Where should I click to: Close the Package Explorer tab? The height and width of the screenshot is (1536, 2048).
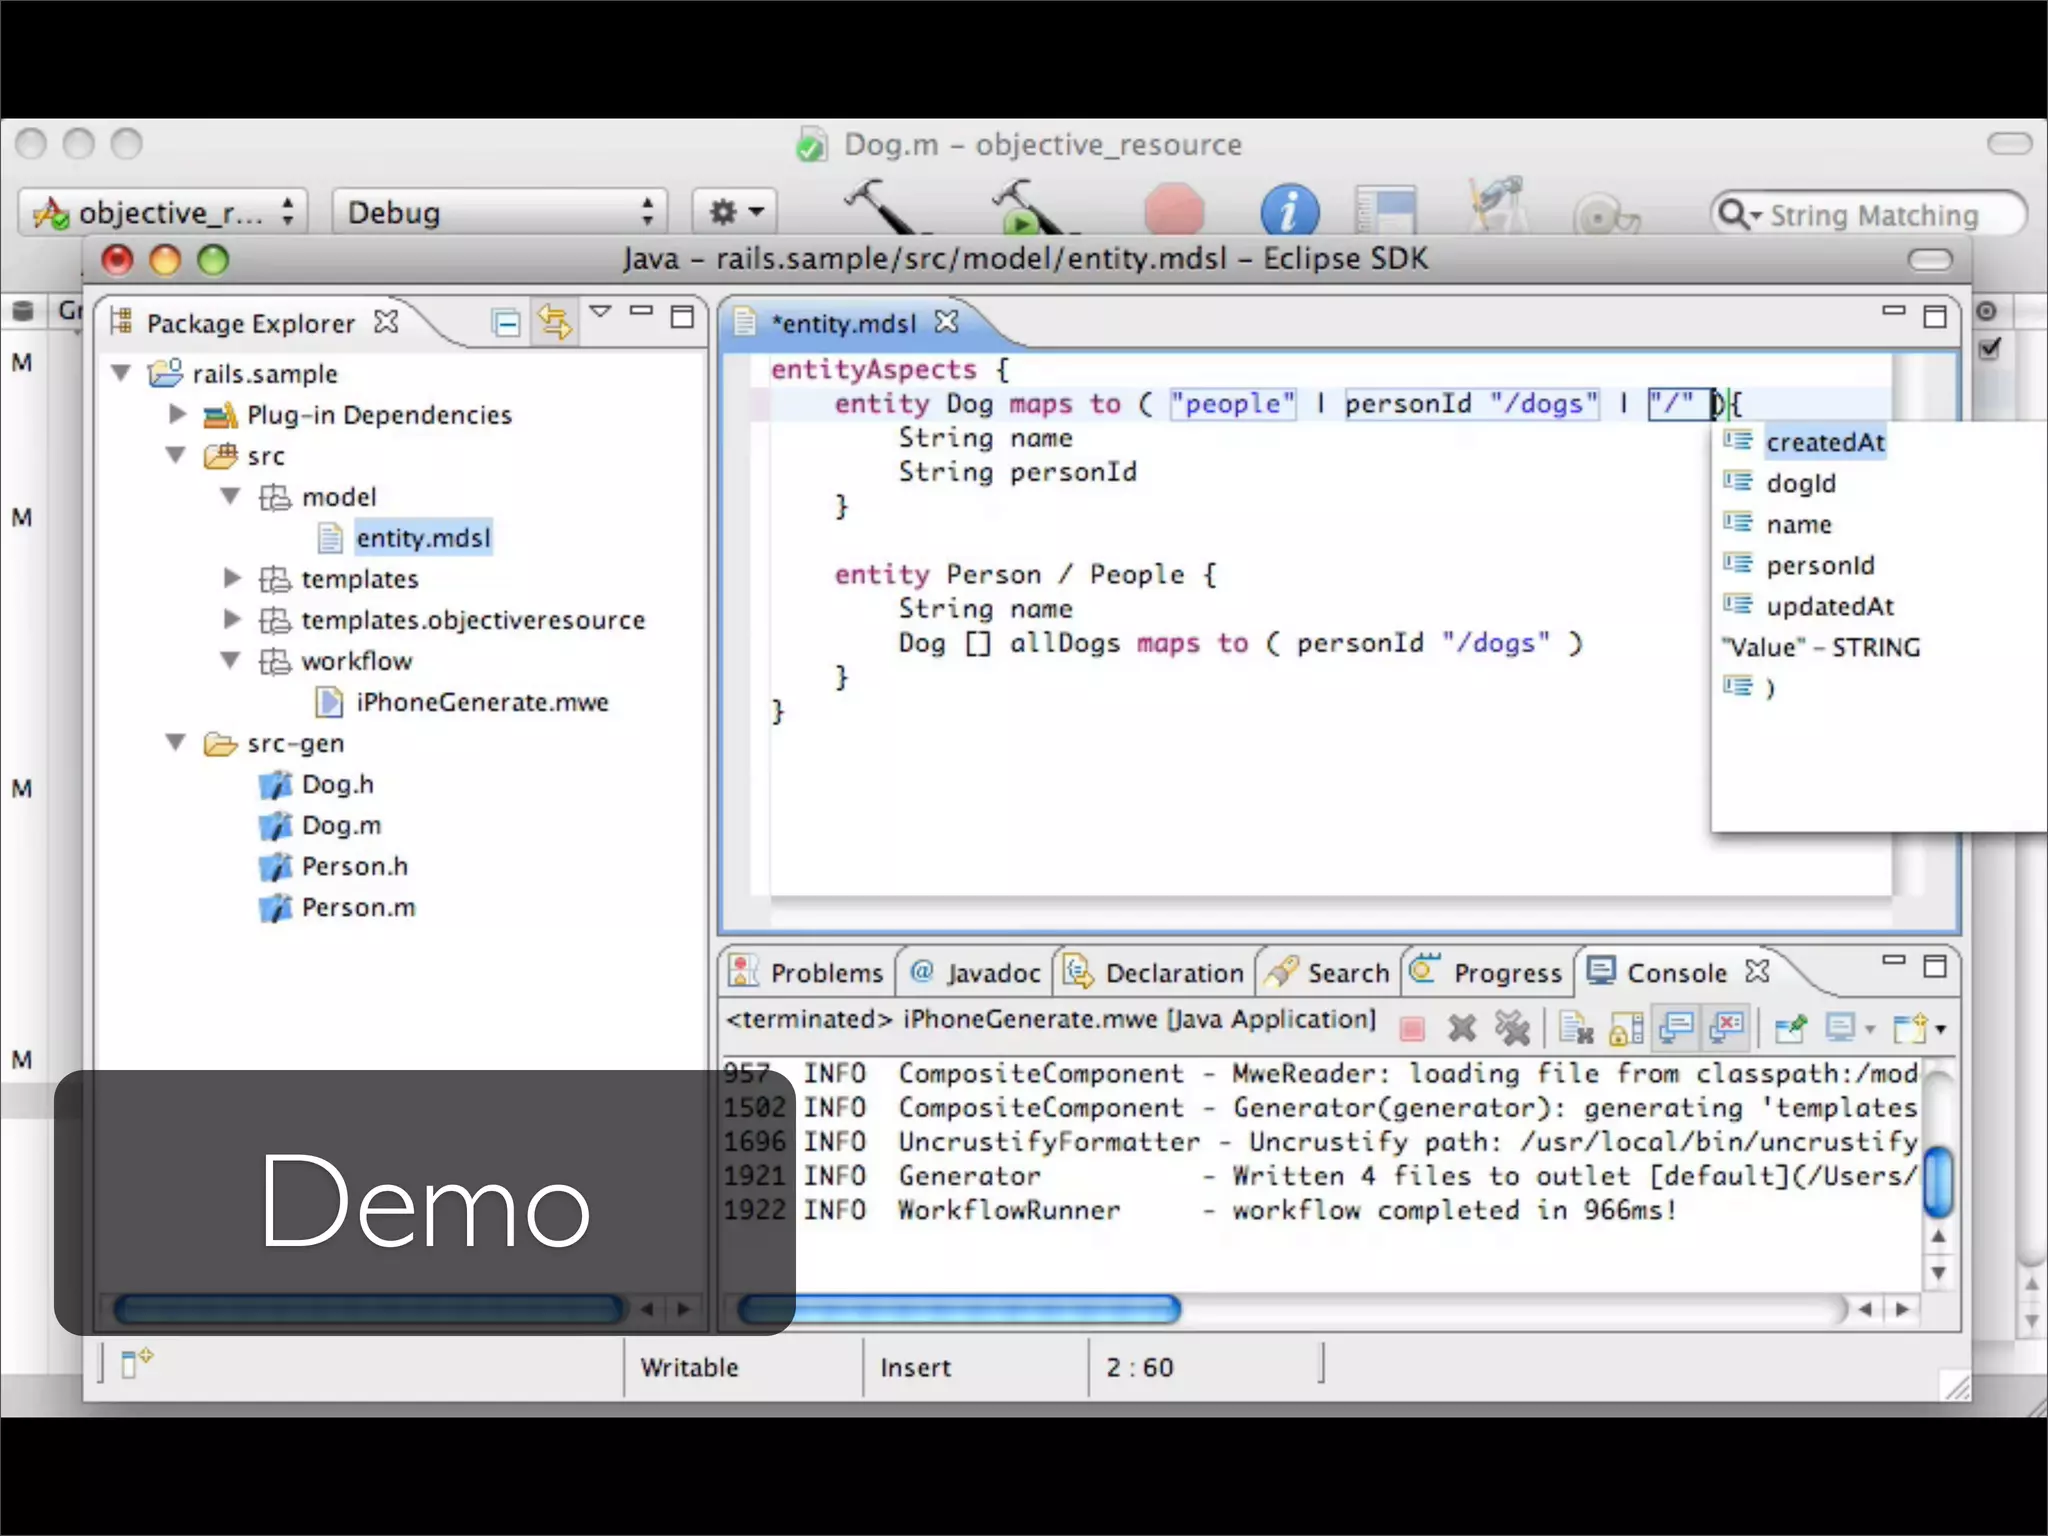tap(386, 322)
